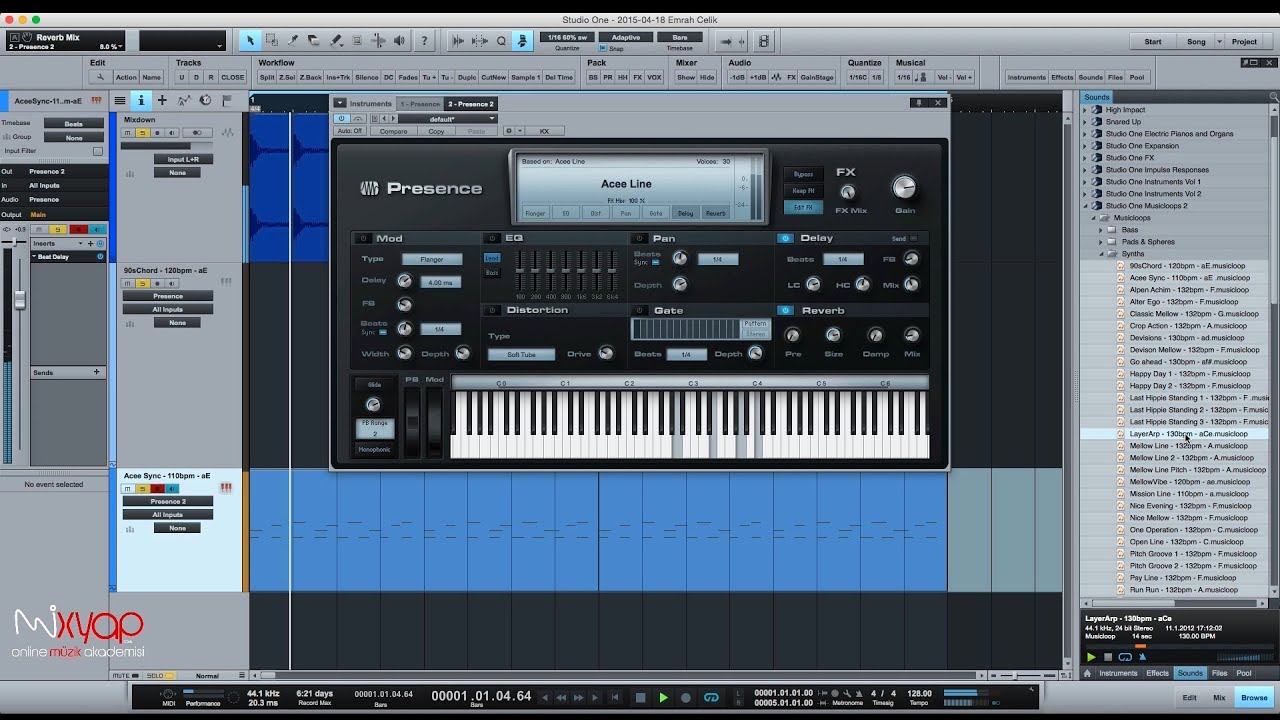This screenshot has width=1280, height=720.
Task: Toggle the FX Bypass button in Presence
Action: [803, 174]
